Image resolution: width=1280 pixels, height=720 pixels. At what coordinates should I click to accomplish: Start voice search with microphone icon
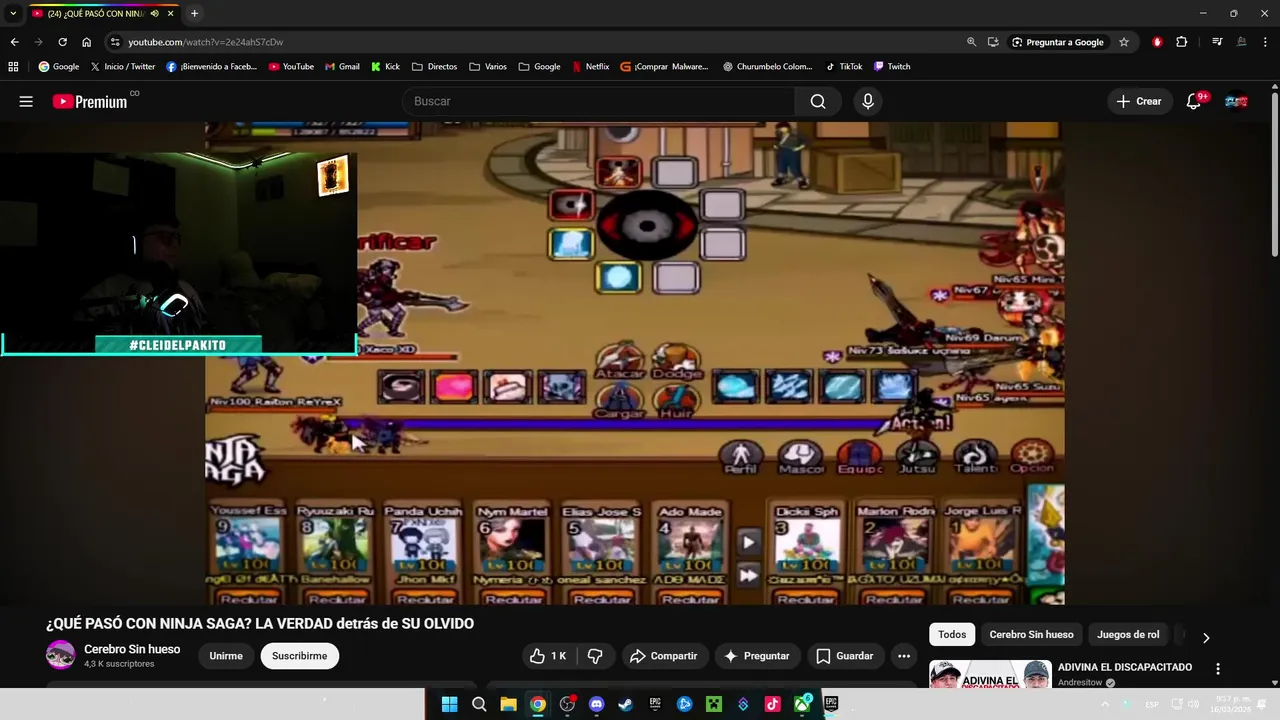pyautogui.click(x=868, y=101)
